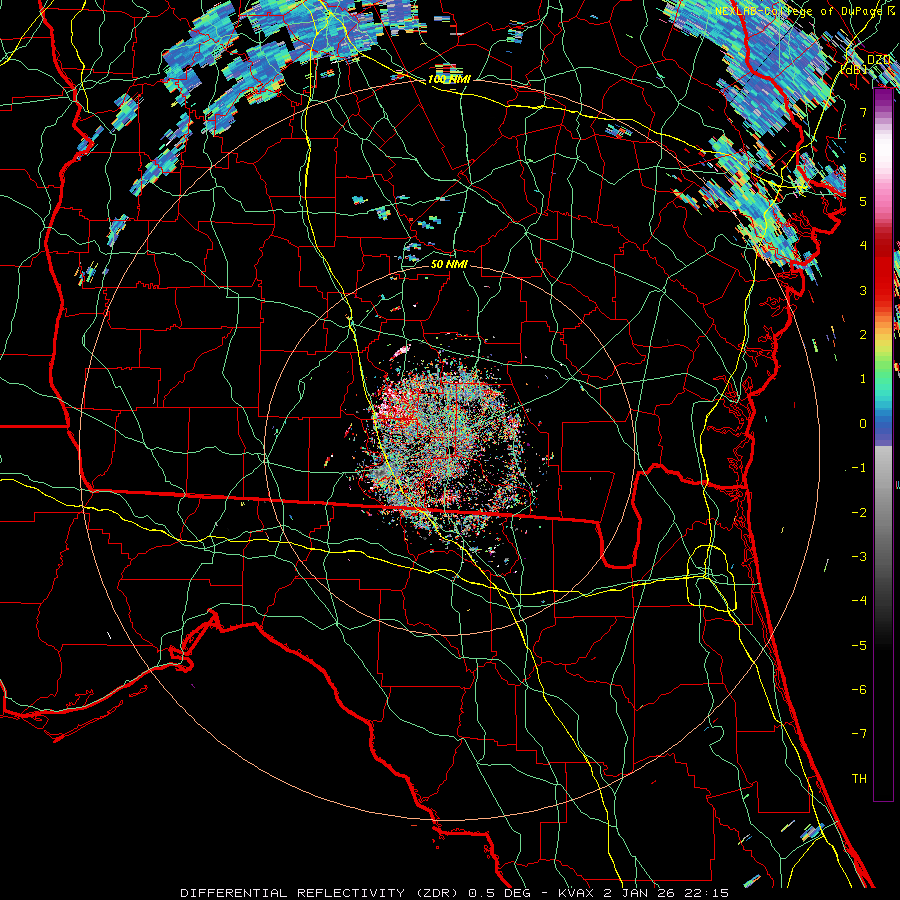Image resolution: width=900 pixels, height=900 pixels.
Task: Click the bottom caption "DIFFERENTIAL REFLECTIVITY (ZDR) 0.5 DEG"
Action: click(356, 893)
